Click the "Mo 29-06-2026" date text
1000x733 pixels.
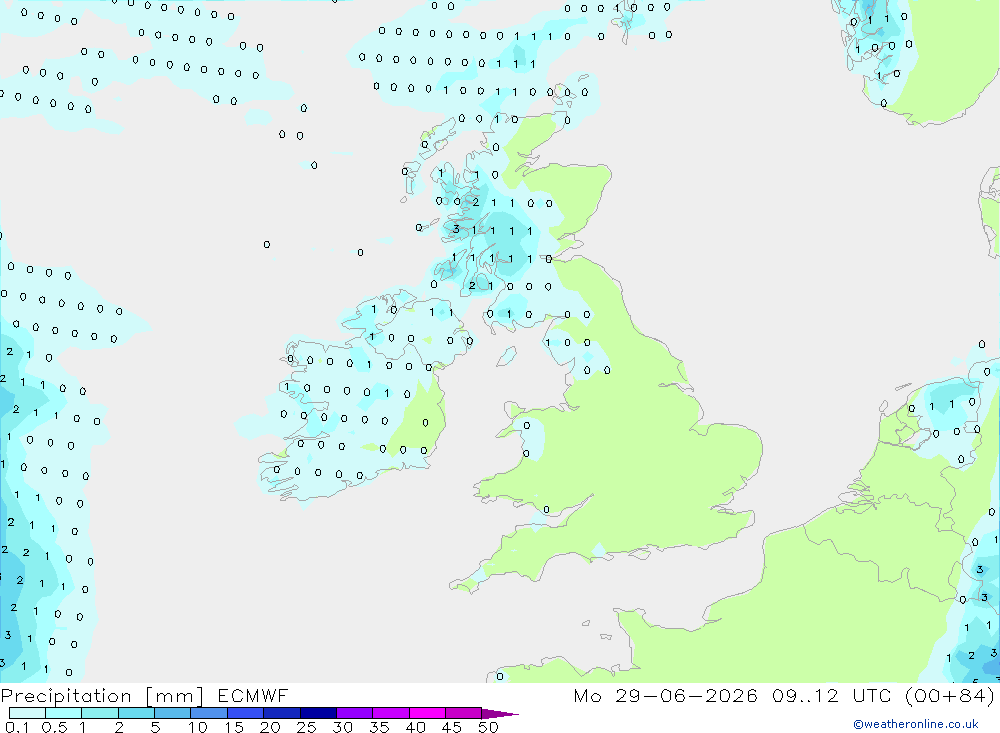point(665,695)
